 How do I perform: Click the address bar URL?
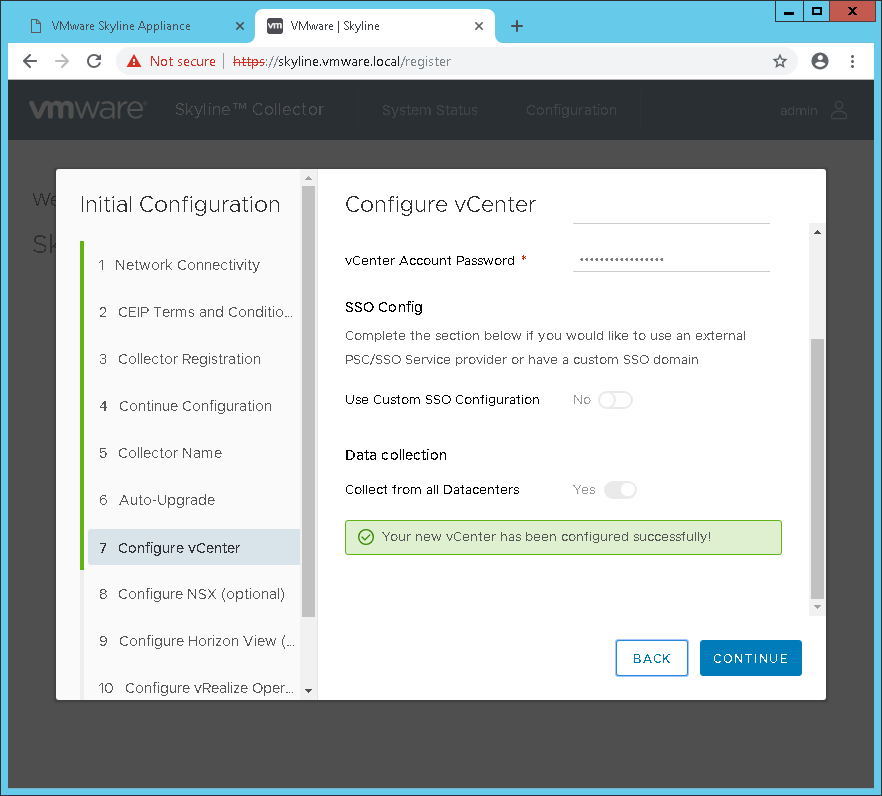click(x=342, y=61)
